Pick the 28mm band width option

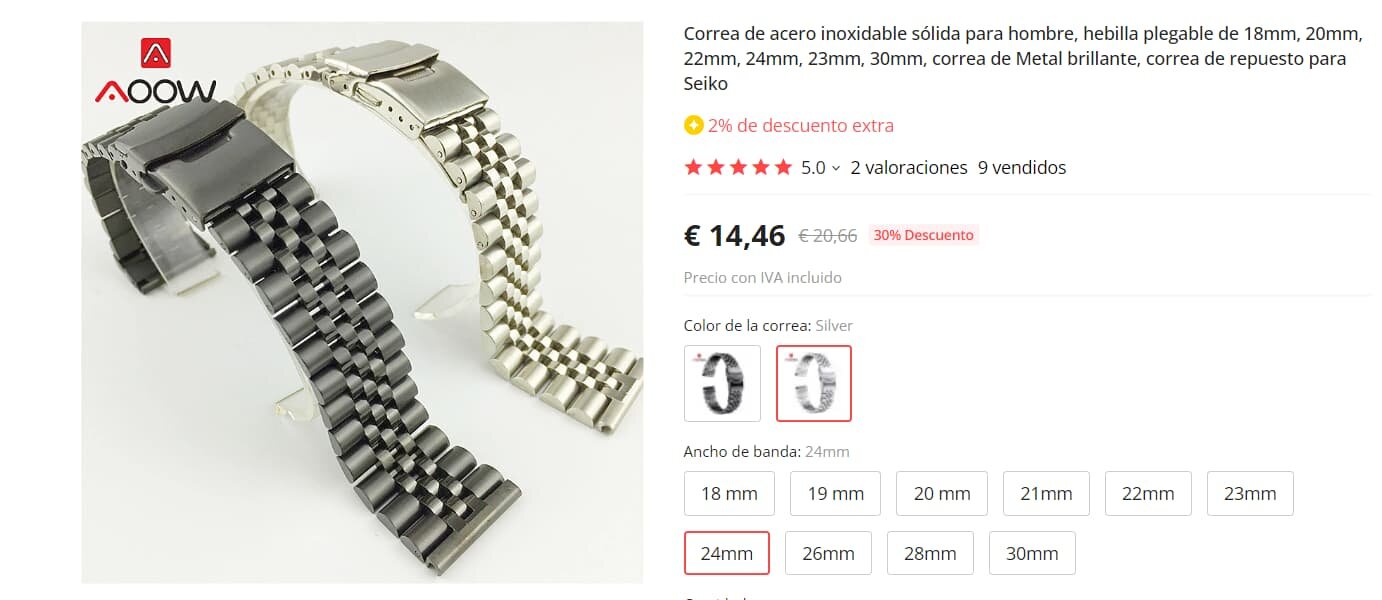(x=930, y=553)
